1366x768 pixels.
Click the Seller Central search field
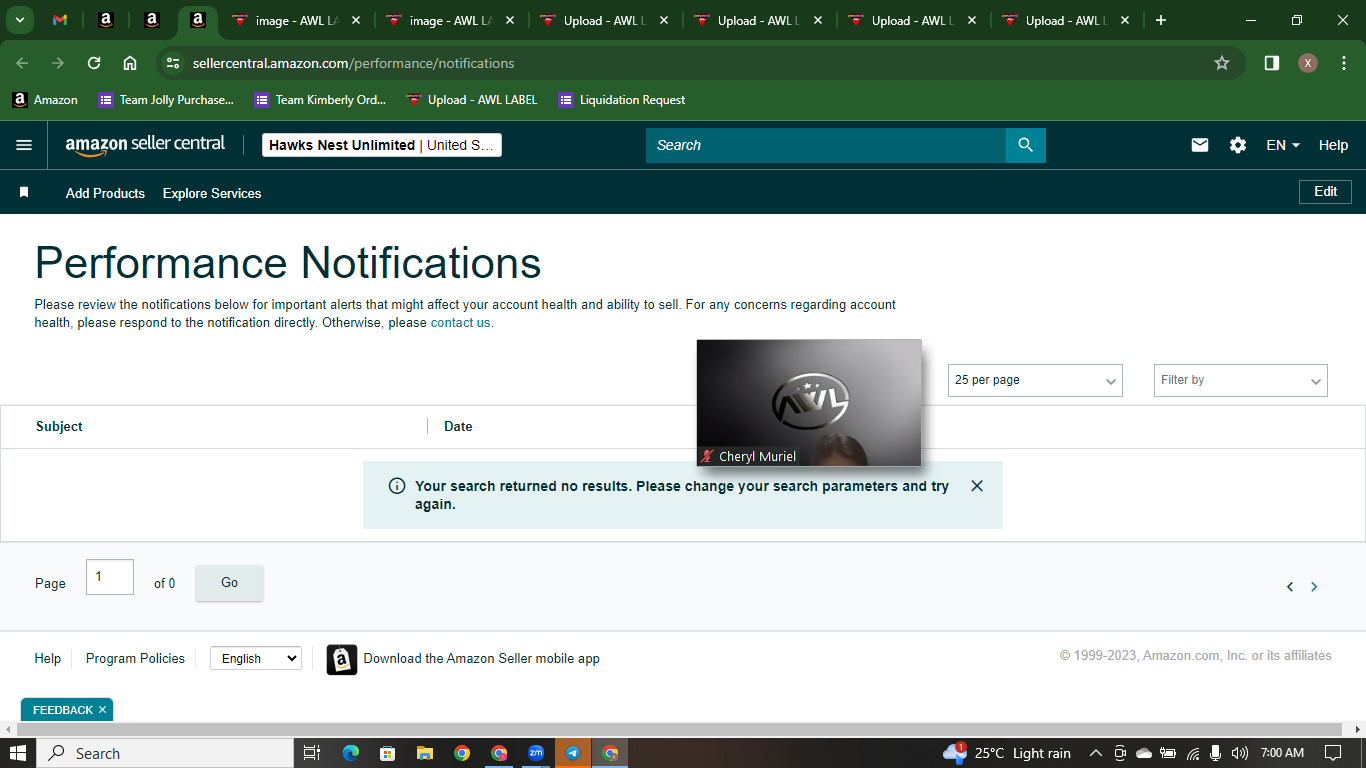coord(826,145)
